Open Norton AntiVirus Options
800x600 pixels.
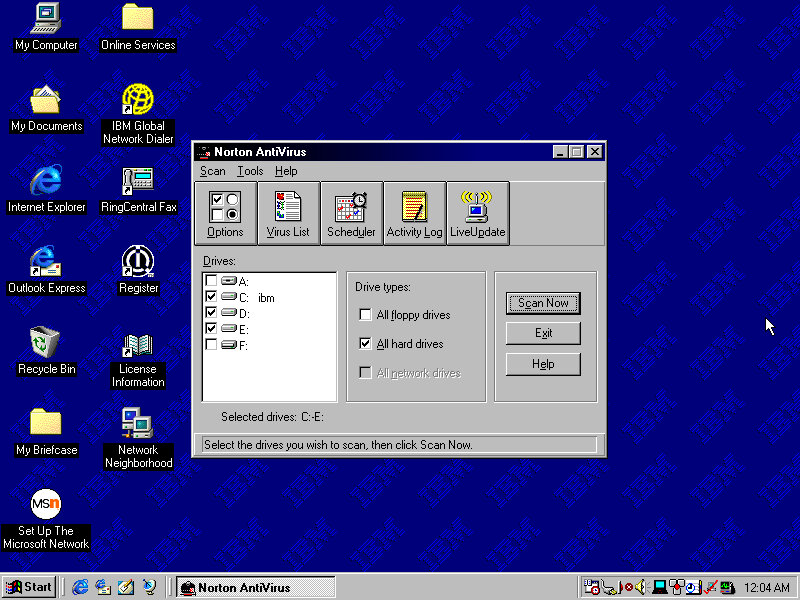pos(225,213)
